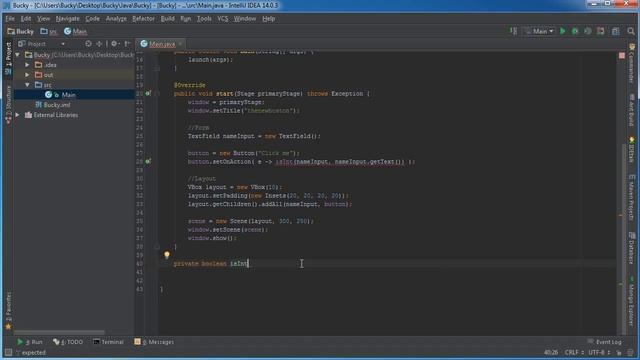Viewport: 640px width, 360px height.
Task: Toggle the 1: Project side tool window
Action: click(x=8, y=58)
